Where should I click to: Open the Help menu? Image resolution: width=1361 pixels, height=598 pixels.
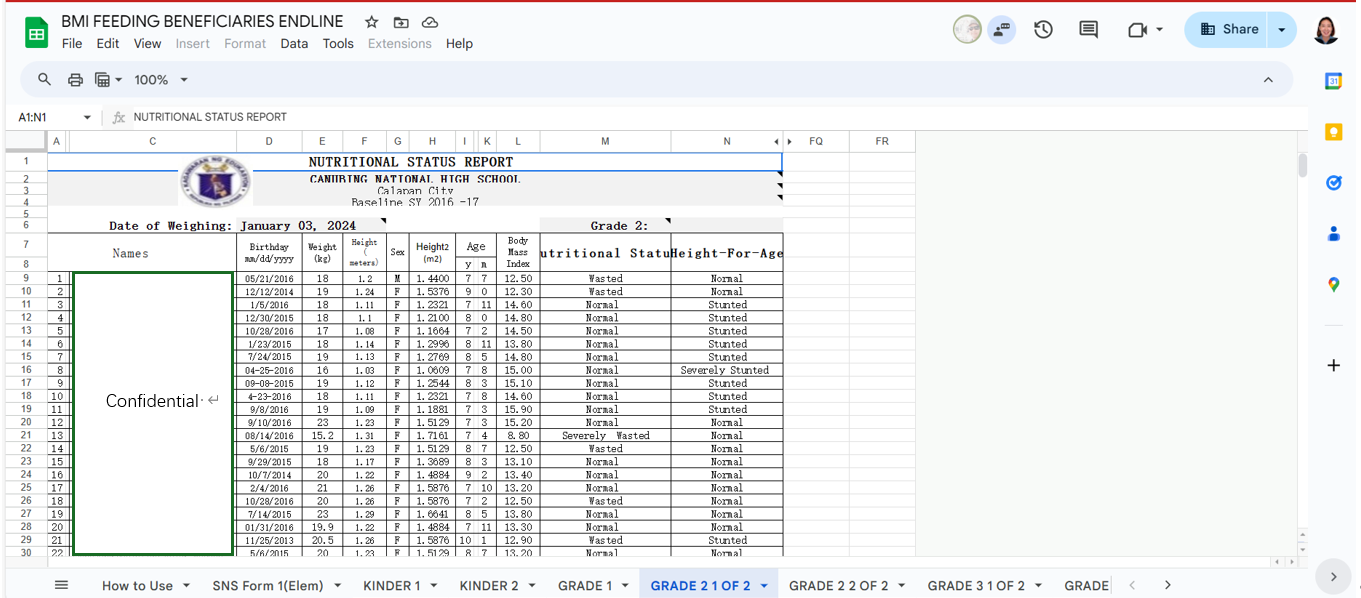coord(459,44)
